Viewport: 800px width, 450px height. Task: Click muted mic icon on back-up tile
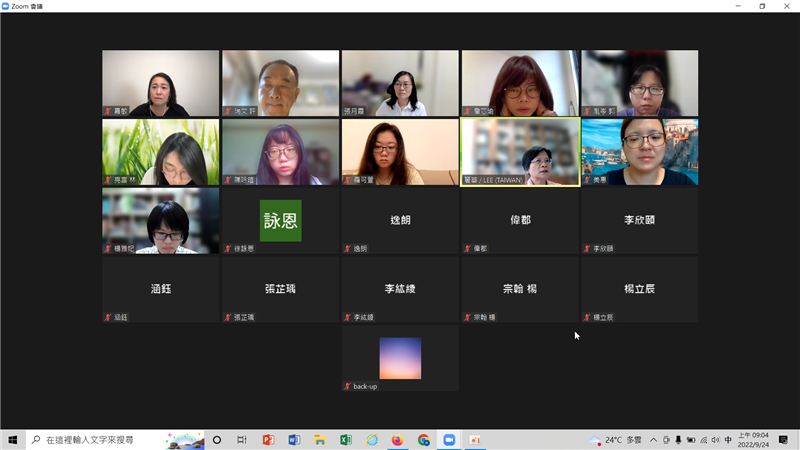348,386
